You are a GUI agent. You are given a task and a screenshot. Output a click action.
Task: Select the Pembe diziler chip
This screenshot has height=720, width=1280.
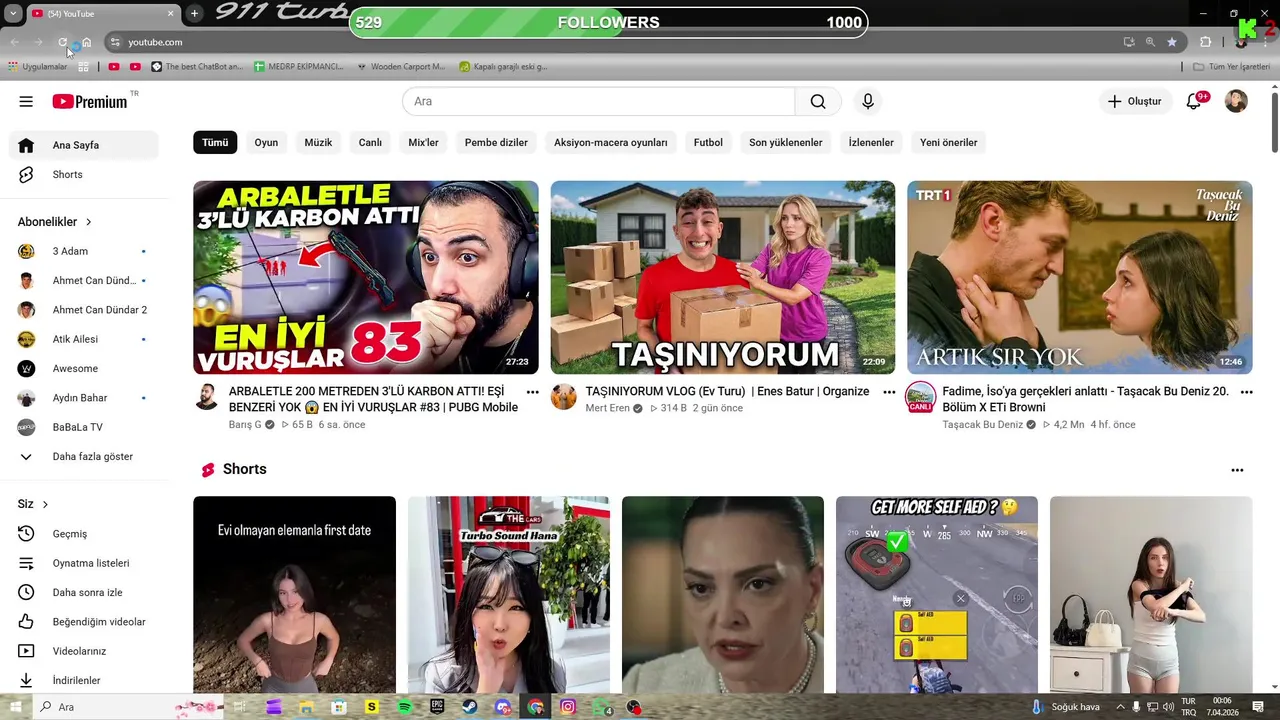pos(496,142)
